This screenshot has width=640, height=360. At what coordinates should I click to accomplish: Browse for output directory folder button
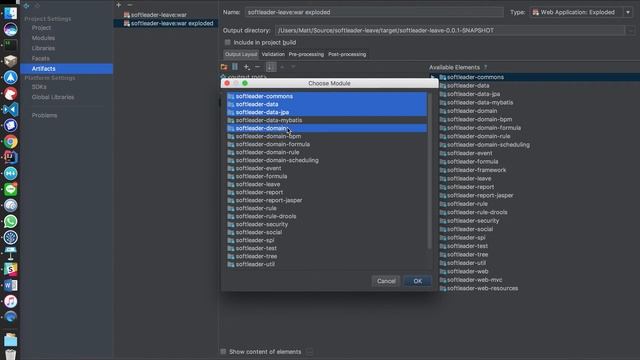point(631,30)
